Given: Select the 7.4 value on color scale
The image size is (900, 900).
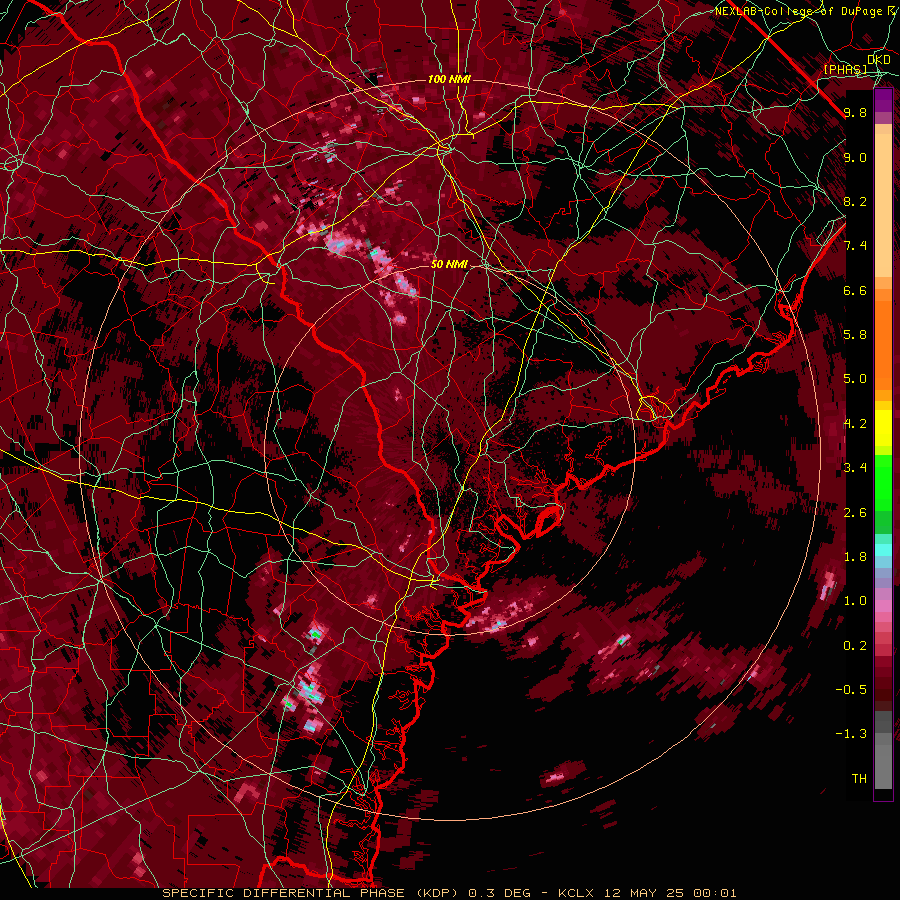Looking at the screenshot, I should point(855,246).
